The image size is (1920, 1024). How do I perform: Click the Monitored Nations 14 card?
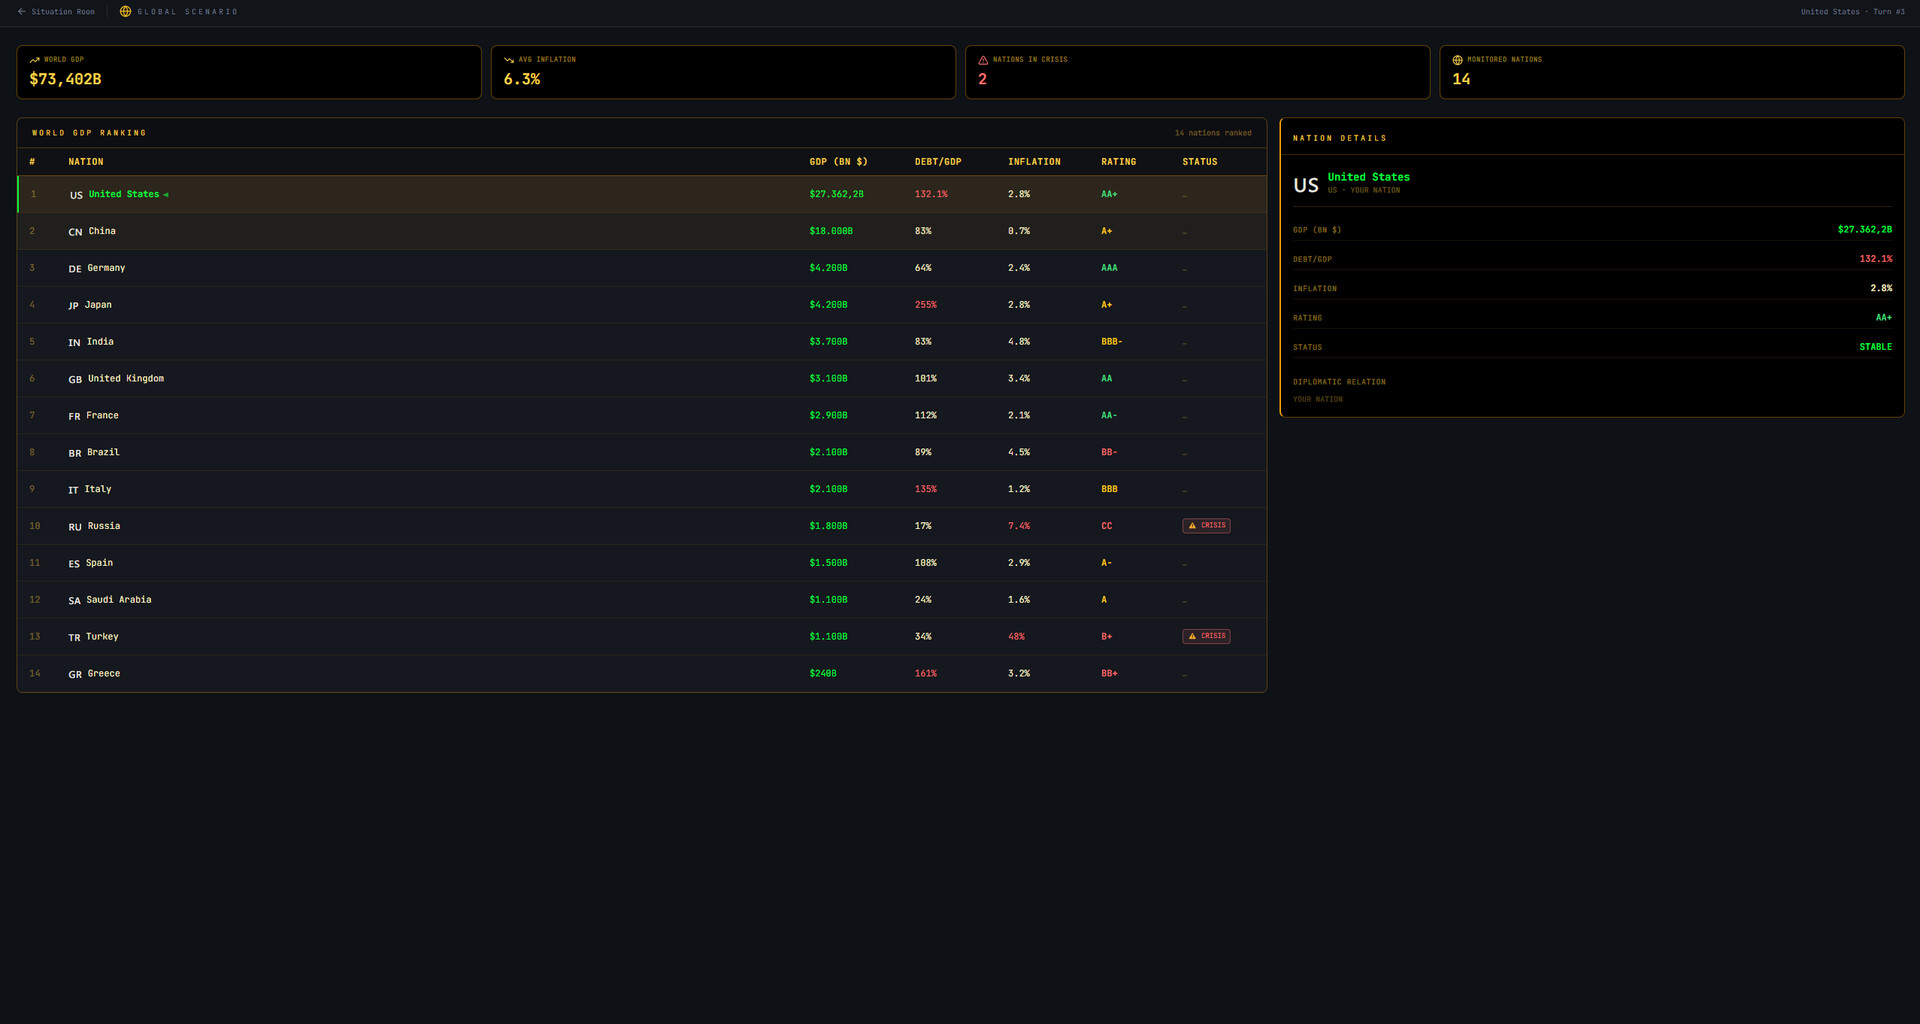[1671, 72]
